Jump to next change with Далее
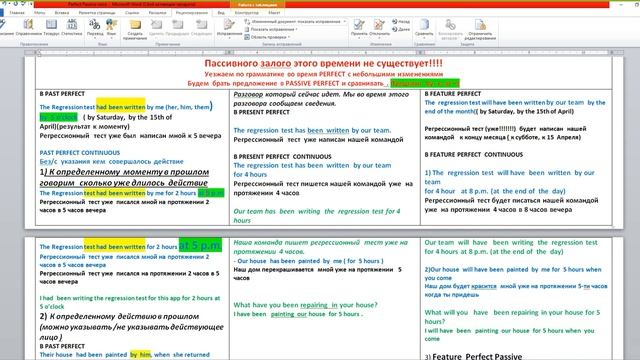Screen dimensions: 640x360 click(401, 29)
